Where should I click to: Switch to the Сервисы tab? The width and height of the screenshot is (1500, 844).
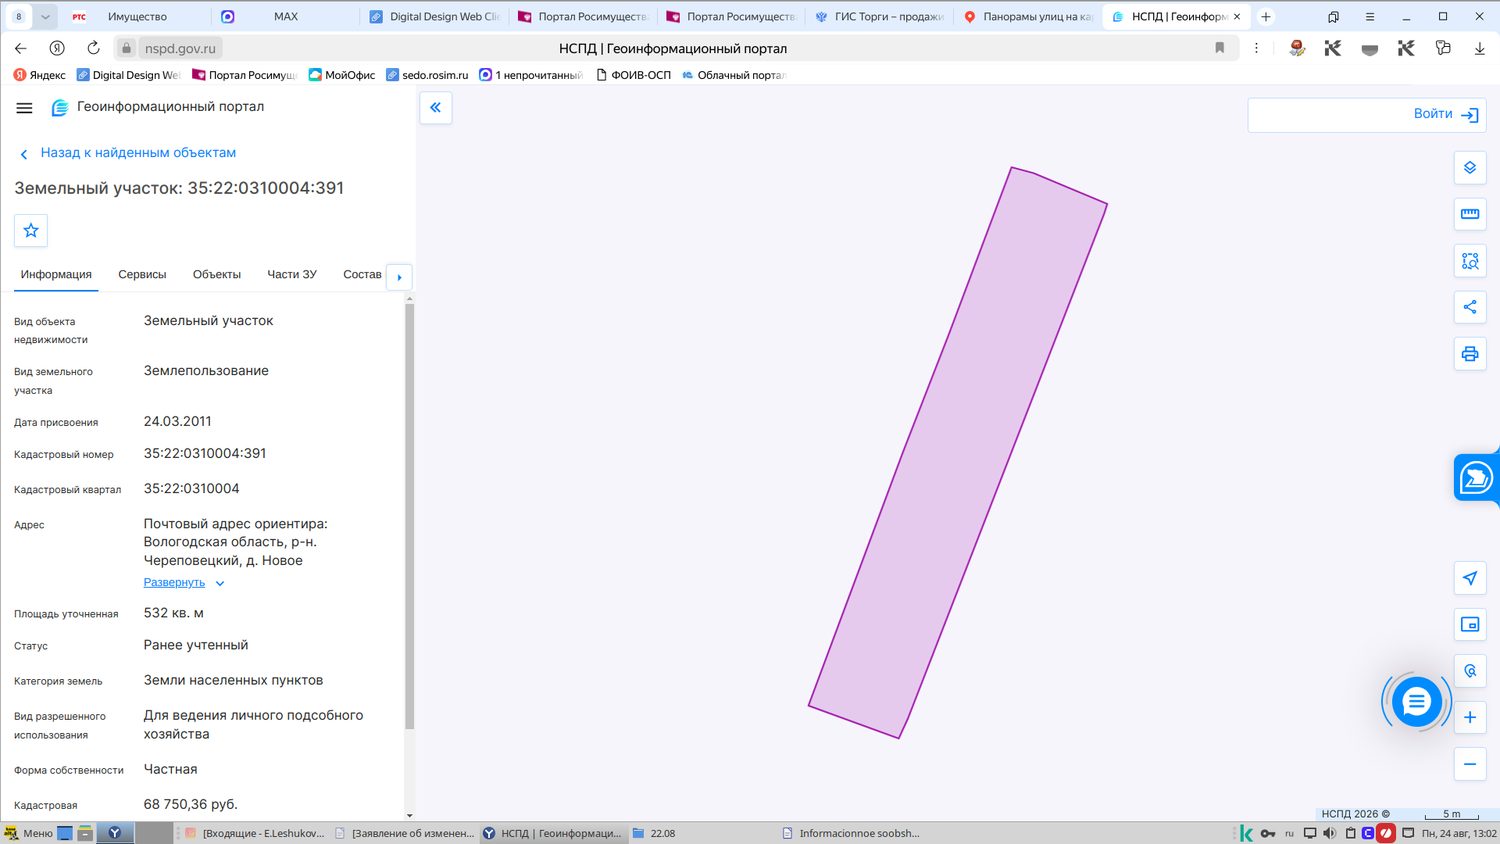tap(142, 274)
